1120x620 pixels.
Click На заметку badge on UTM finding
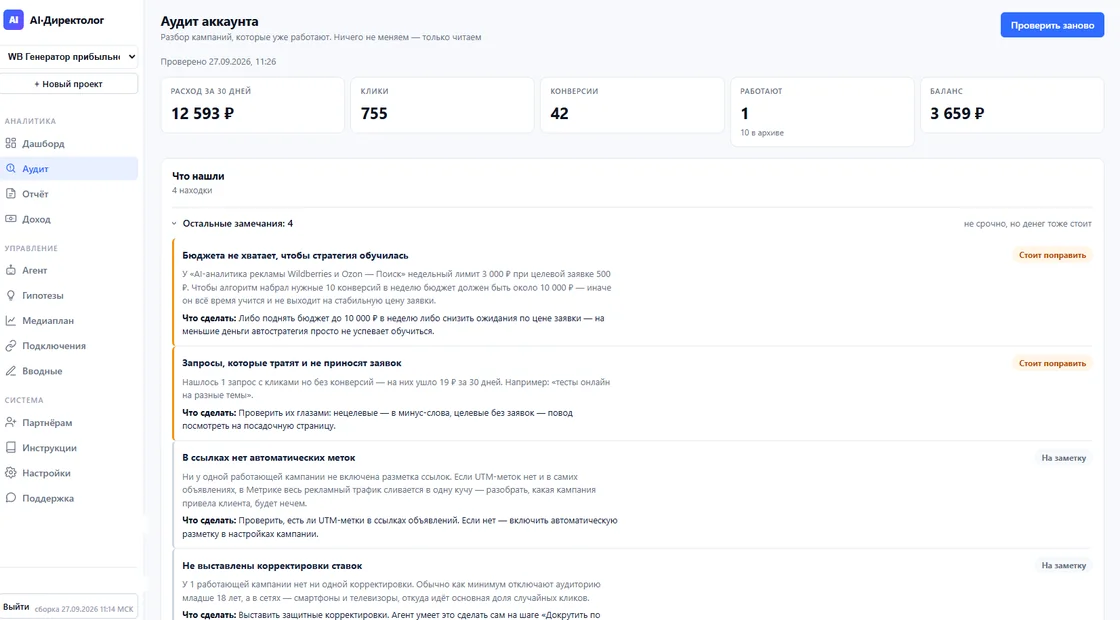pyautogui.click(x=1064, y=458)
